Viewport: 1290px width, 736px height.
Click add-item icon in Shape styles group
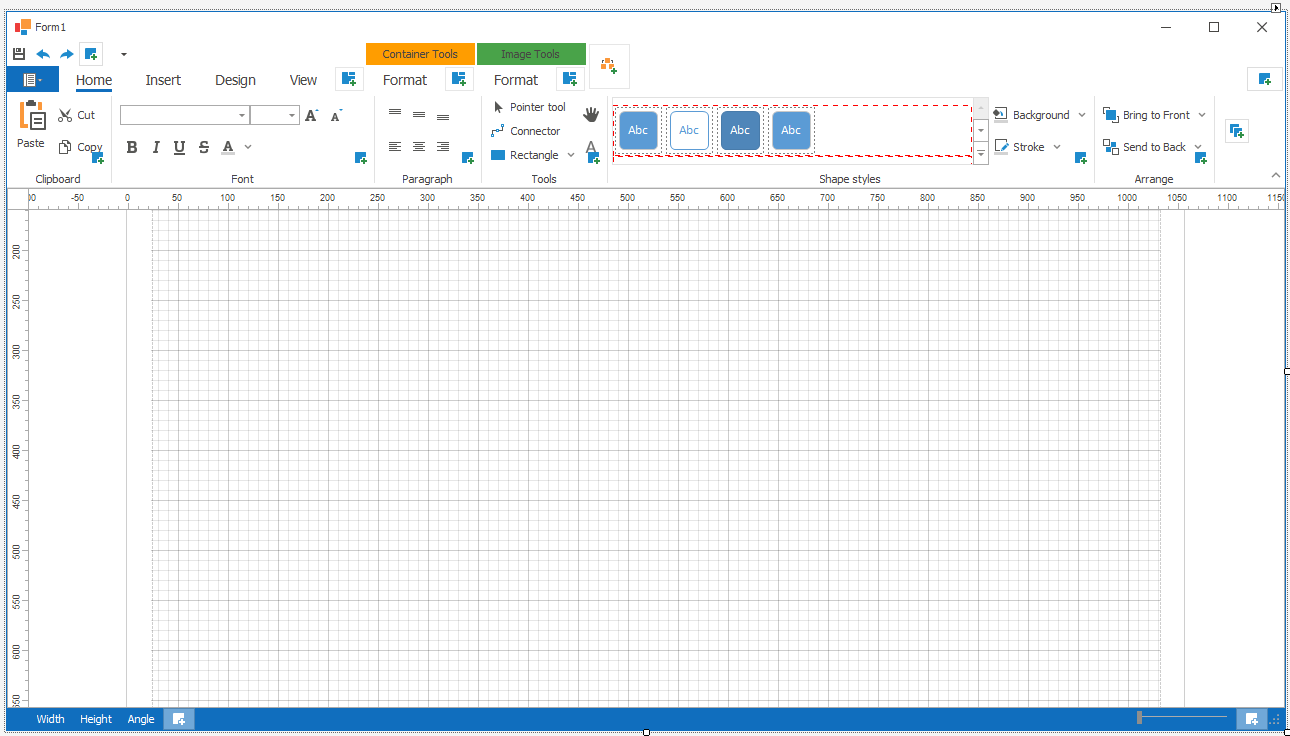pos(1081,158)
